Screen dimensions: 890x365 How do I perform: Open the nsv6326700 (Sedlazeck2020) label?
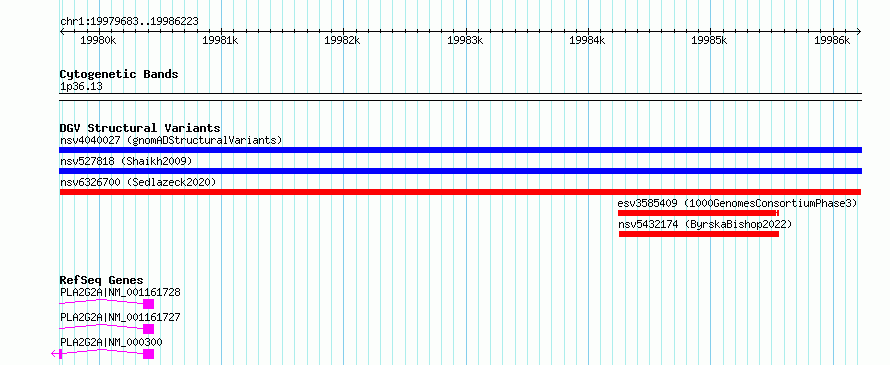pyautogui.click(x=138, y=182)
